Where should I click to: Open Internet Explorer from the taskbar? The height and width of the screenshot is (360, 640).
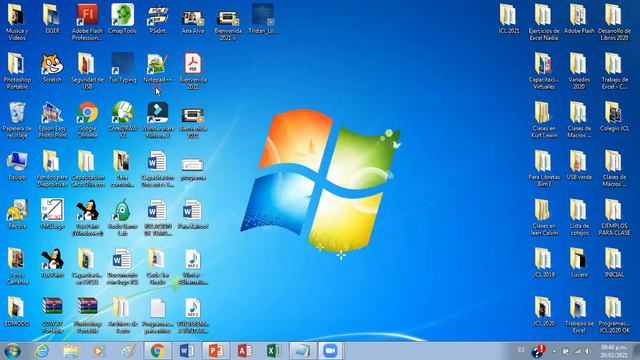click(42, 351)
